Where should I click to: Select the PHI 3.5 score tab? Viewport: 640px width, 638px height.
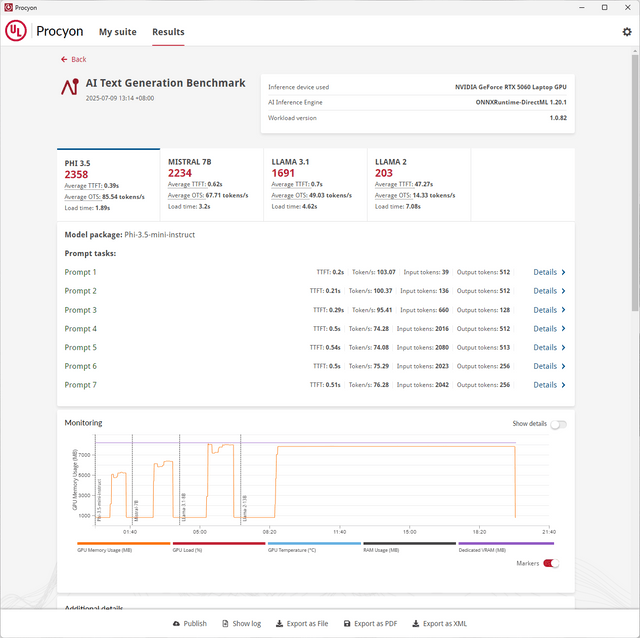pos(109,185)
